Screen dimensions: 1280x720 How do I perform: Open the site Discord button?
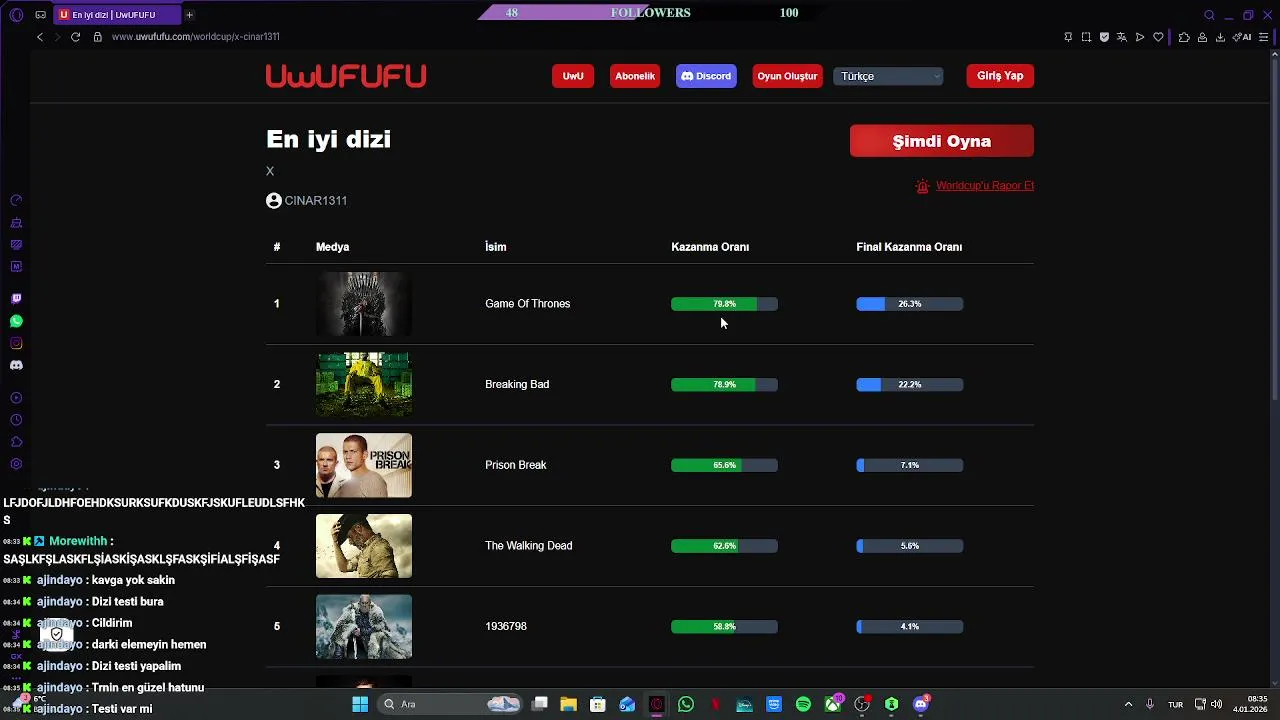(x=706, y=76)
